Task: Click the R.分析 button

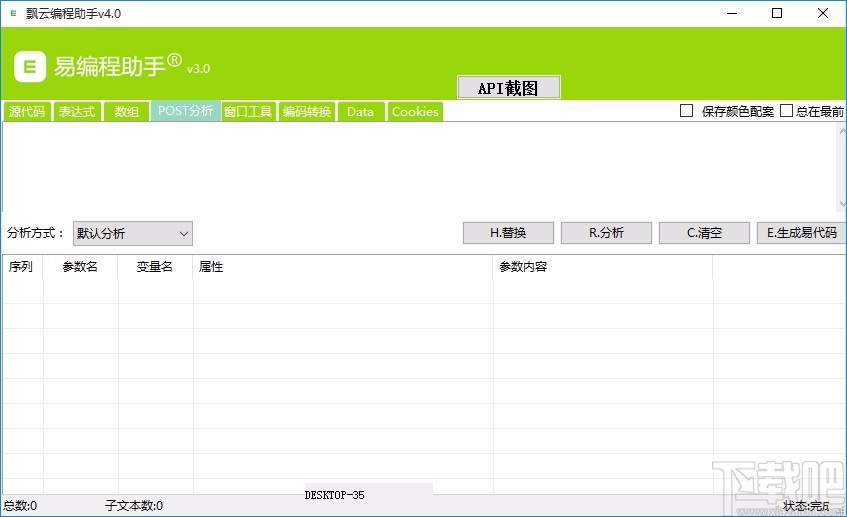Action: coord(606,233)
